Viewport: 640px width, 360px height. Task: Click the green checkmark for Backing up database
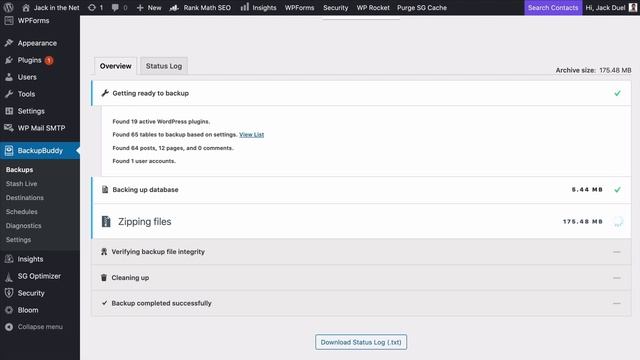point(618,189)
